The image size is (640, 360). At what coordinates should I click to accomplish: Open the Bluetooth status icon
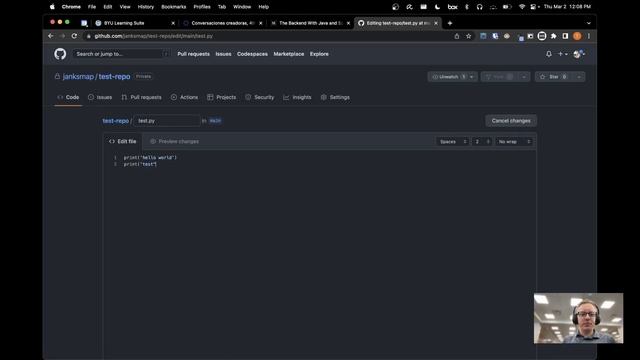(467, 7)
